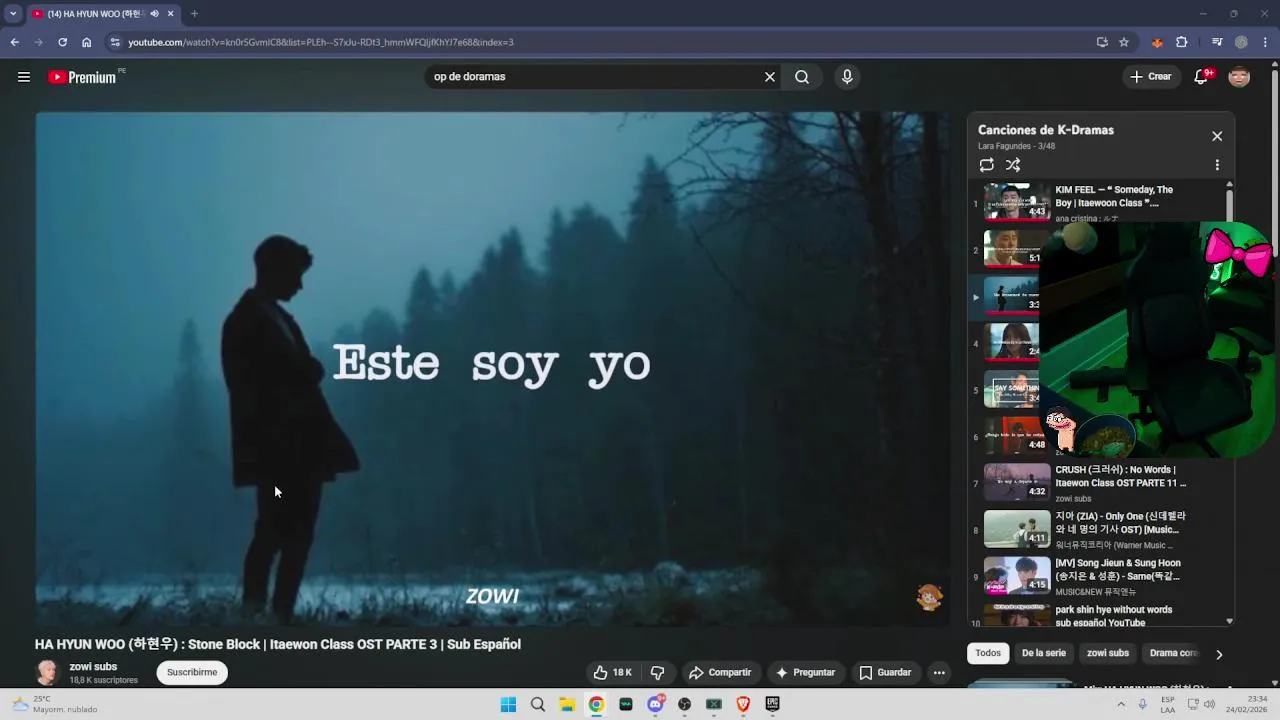Viewport: 1280px width, 720px height.
Task: Select the De la serie chip
Action: coord(1044,654)
